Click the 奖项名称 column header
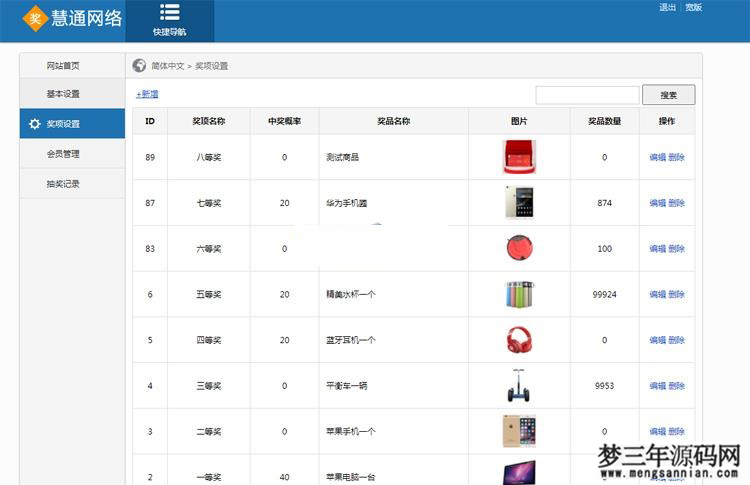Viewport: 750px width, 485px height. (209, 121)
